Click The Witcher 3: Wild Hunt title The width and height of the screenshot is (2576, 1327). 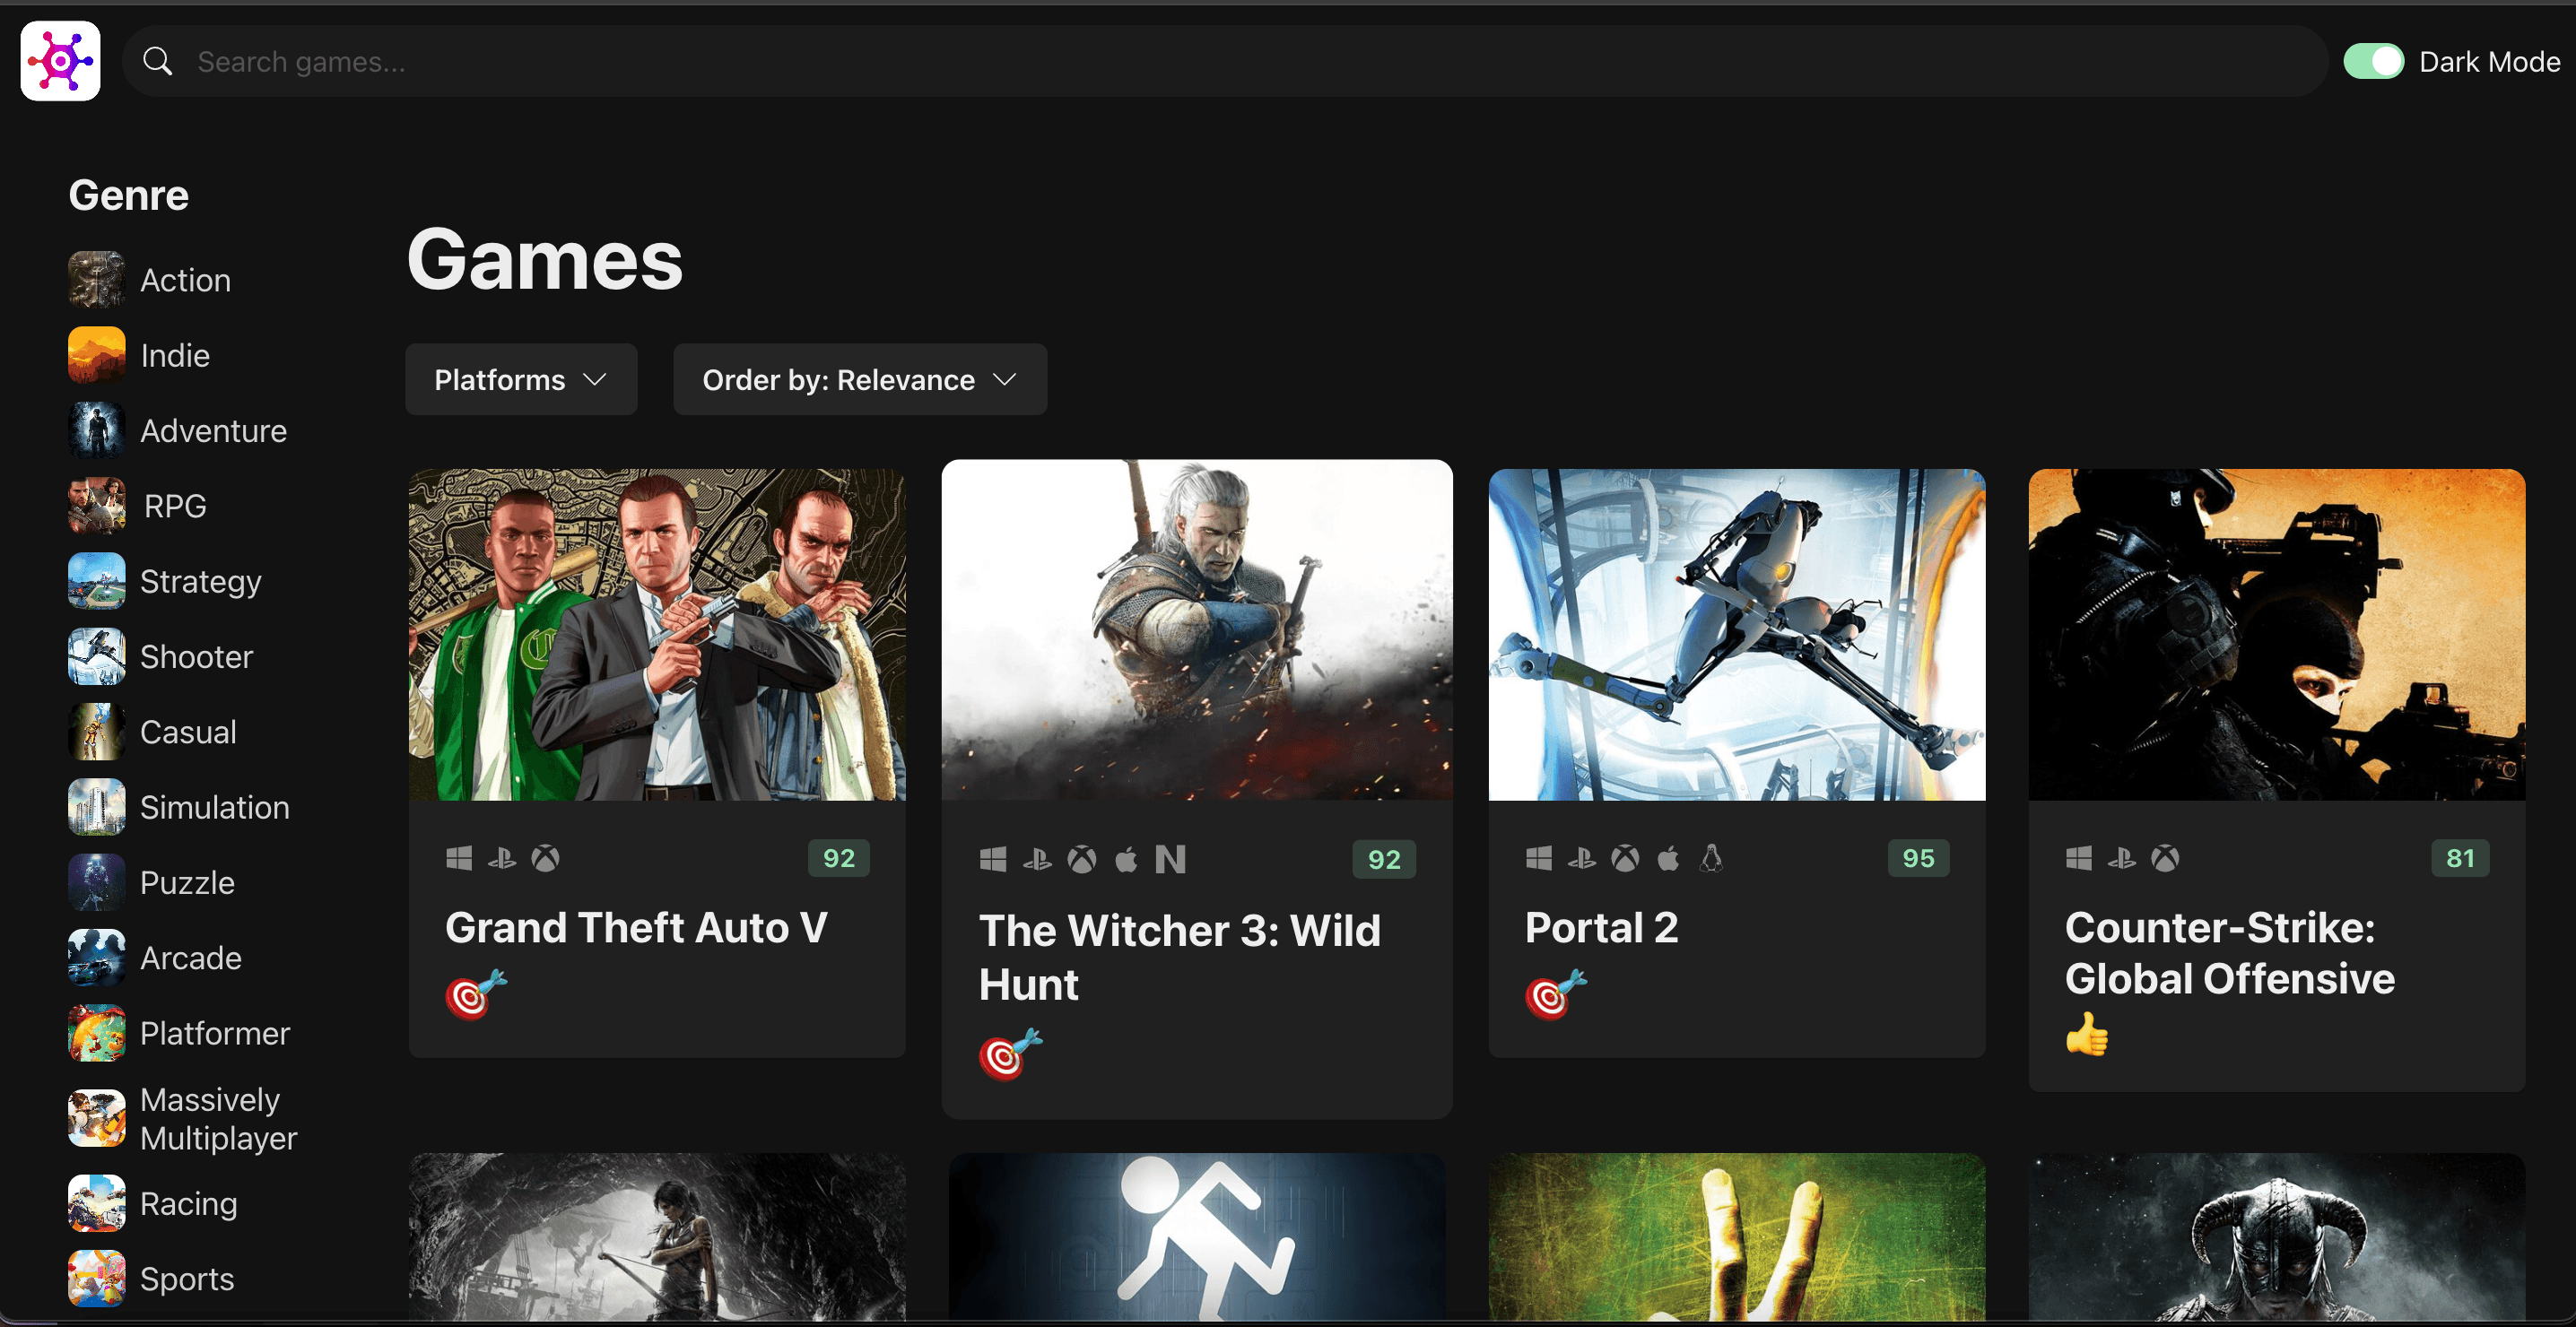tap(1180, 957)
